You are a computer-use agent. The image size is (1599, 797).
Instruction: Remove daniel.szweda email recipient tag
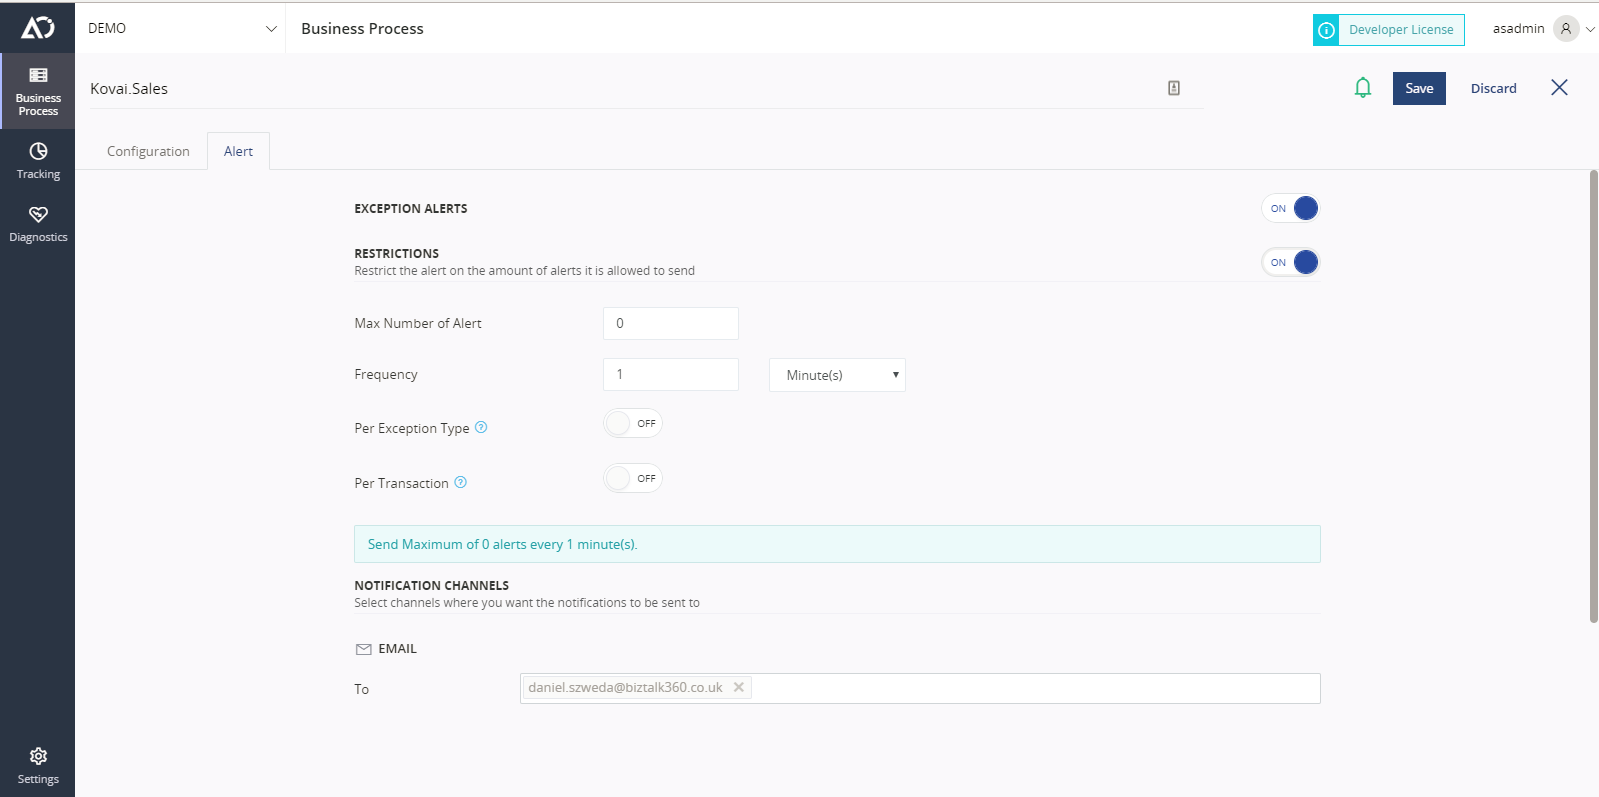[739, 687]
